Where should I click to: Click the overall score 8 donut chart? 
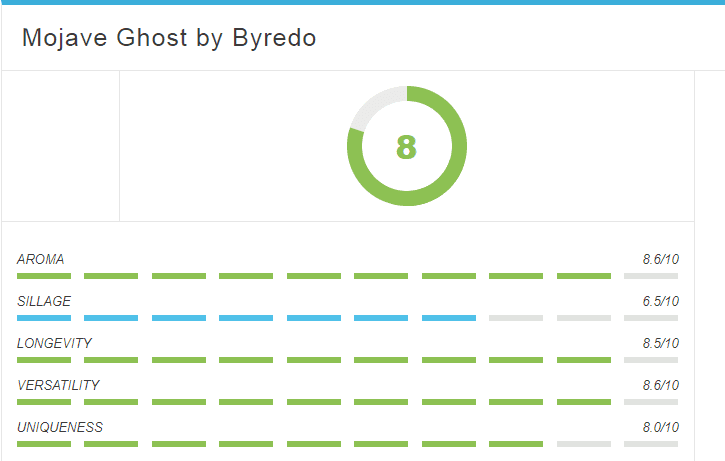(x=407, y=146)
